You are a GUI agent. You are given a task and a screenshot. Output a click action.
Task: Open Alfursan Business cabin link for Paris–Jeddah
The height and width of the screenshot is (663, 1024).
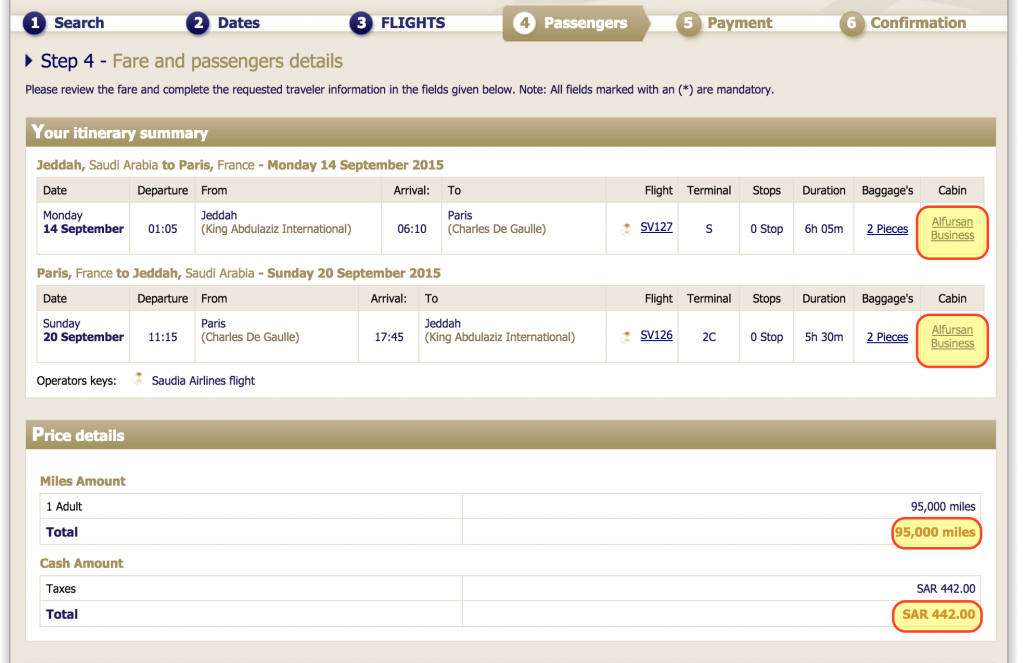click(x=952, y=337)
